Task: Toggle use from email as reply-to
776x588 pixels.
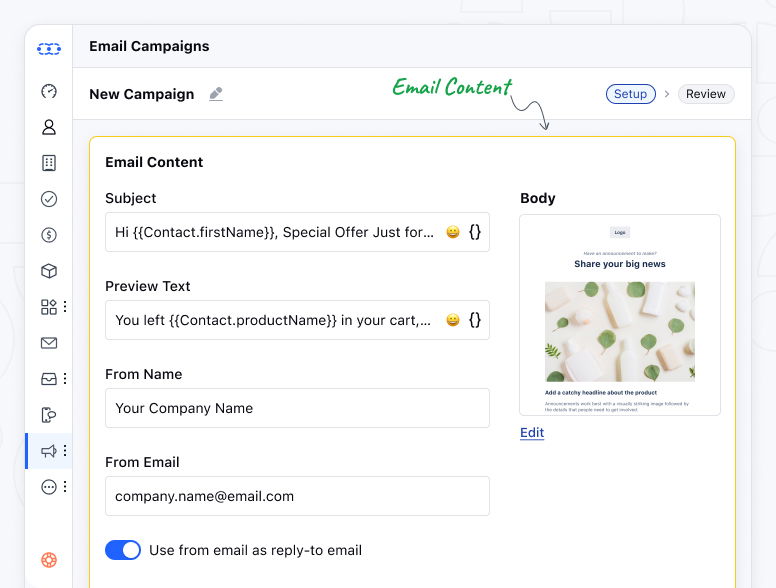Action: click(x=123, y=550)
